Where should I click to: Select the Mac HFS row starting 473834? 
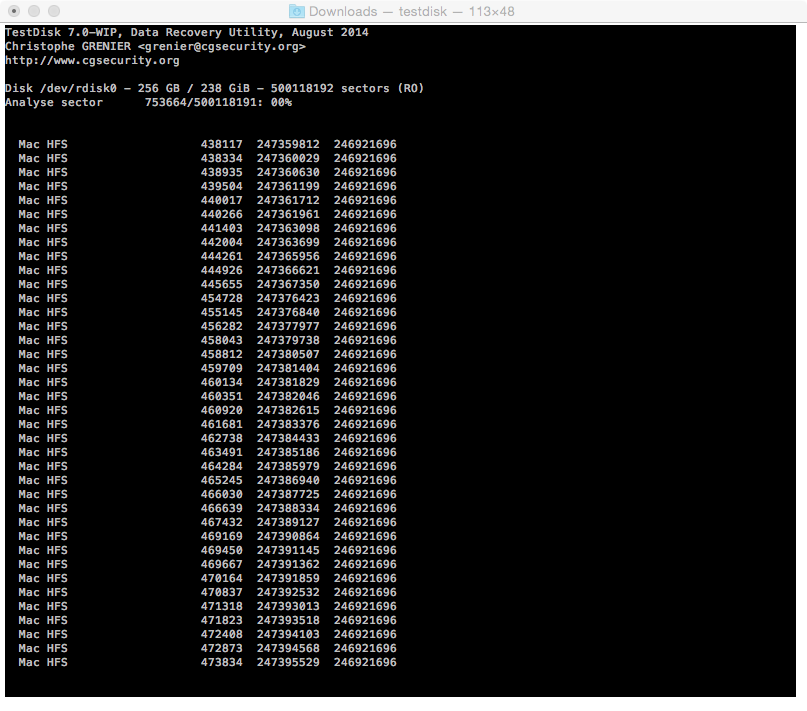click(207, 662)
